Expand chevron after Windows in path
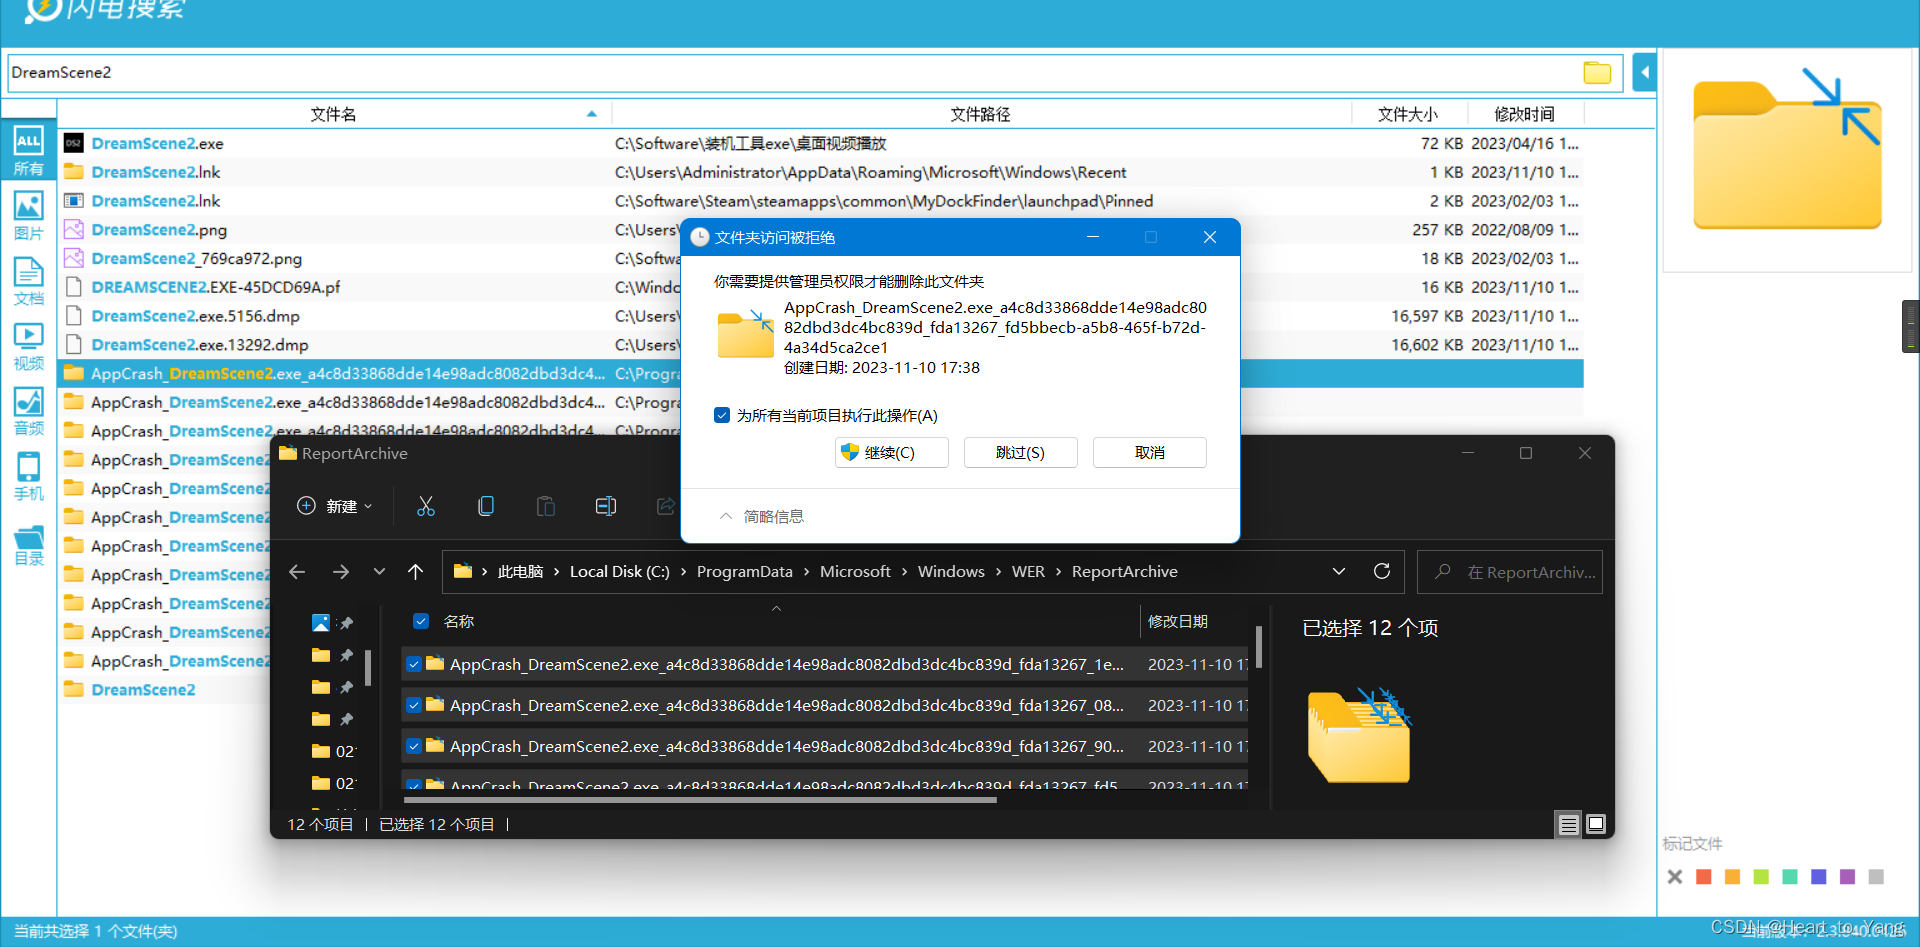Image resolution: width=1920 pixels, height=947 pixels. click(998, 572)
